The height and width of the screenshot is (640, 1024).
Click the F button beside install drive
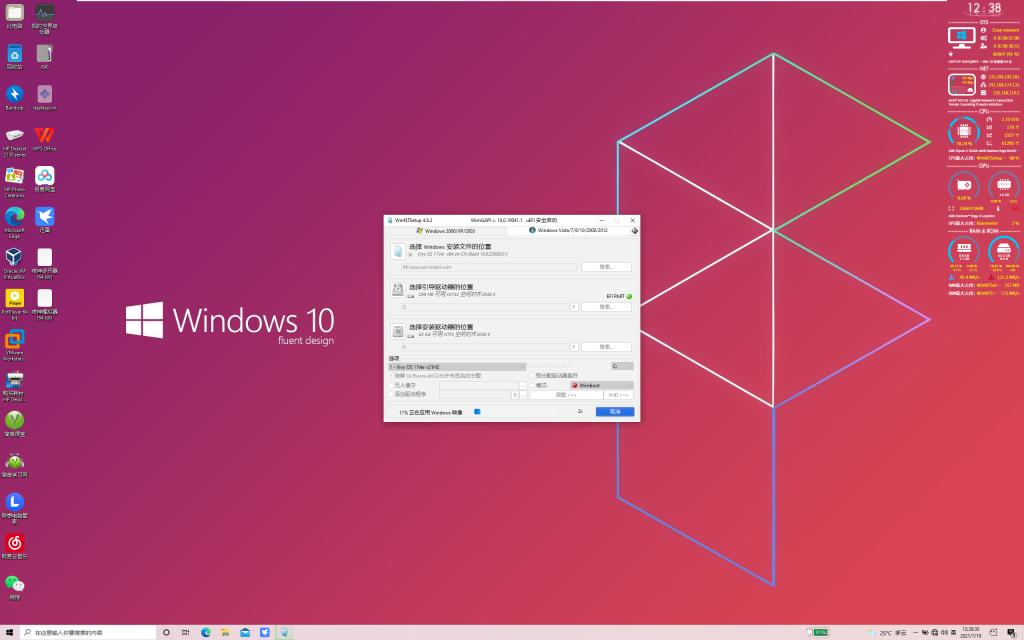pos(574,347)
